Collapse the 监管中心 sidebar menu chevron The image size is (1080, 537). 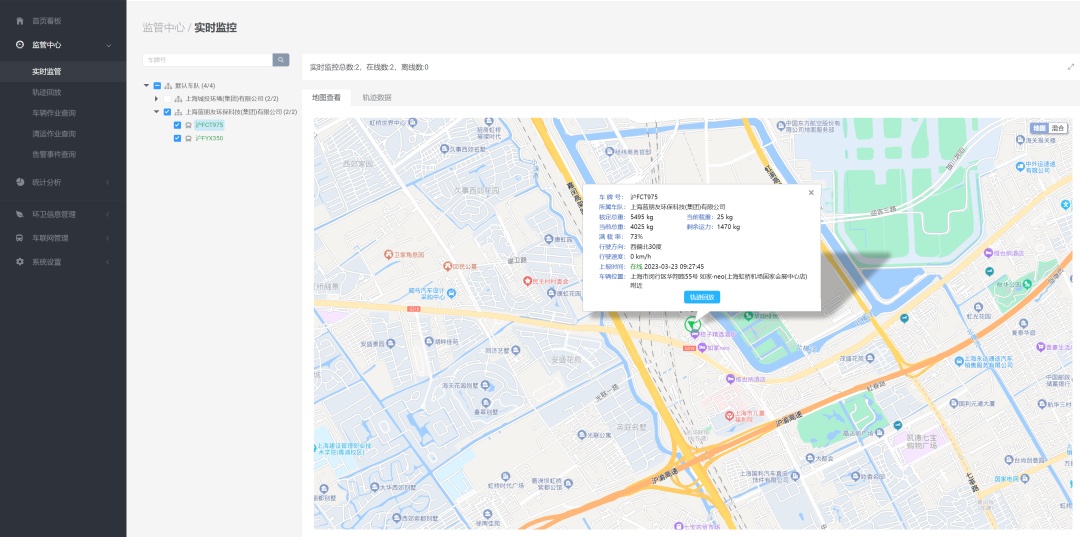click(108, 45)
